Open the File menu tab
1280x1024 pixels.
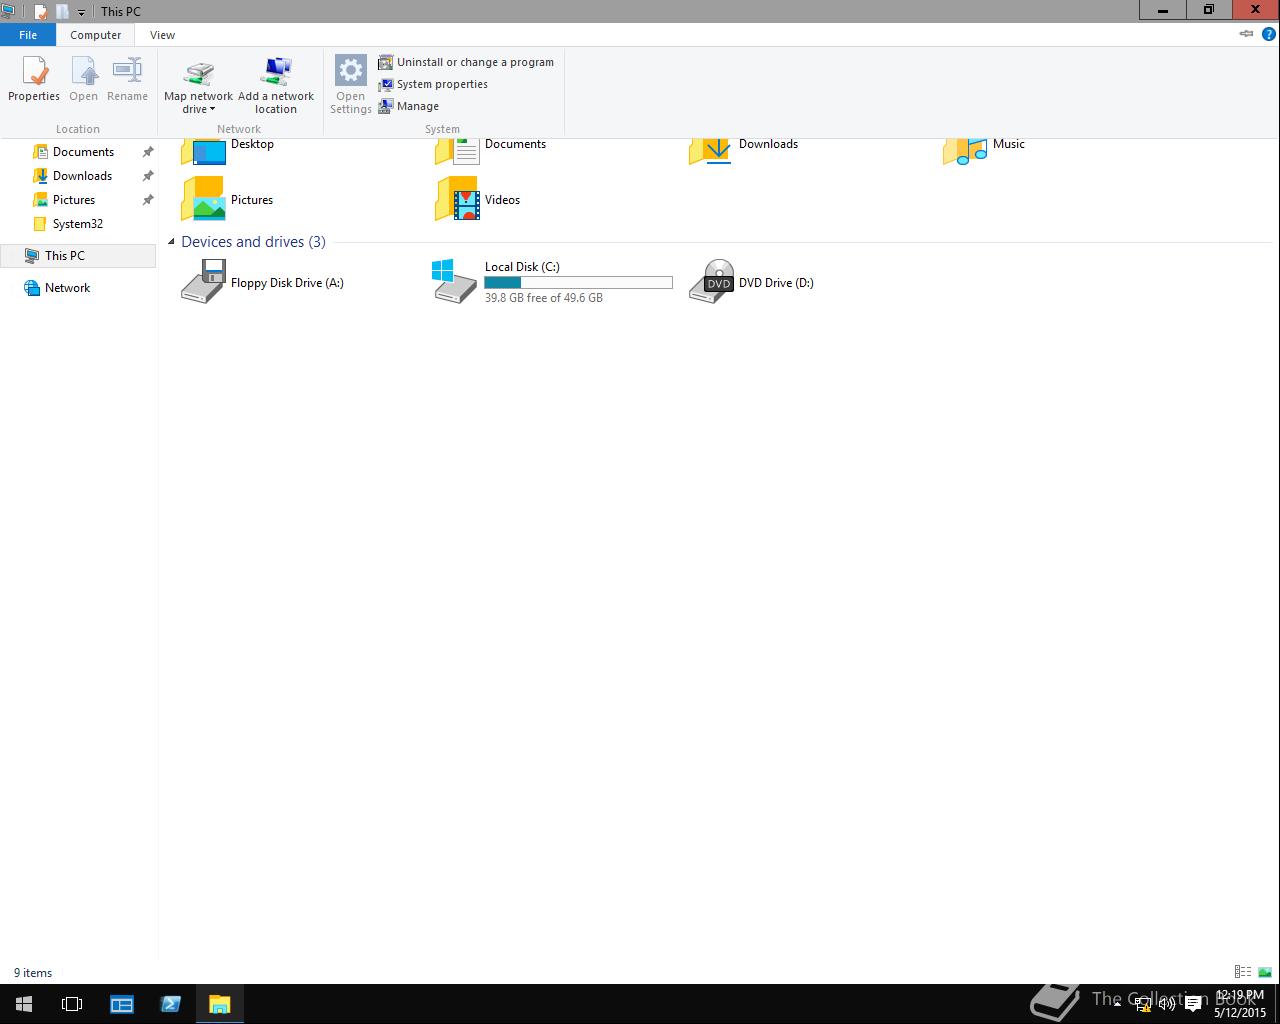(28, 35)
